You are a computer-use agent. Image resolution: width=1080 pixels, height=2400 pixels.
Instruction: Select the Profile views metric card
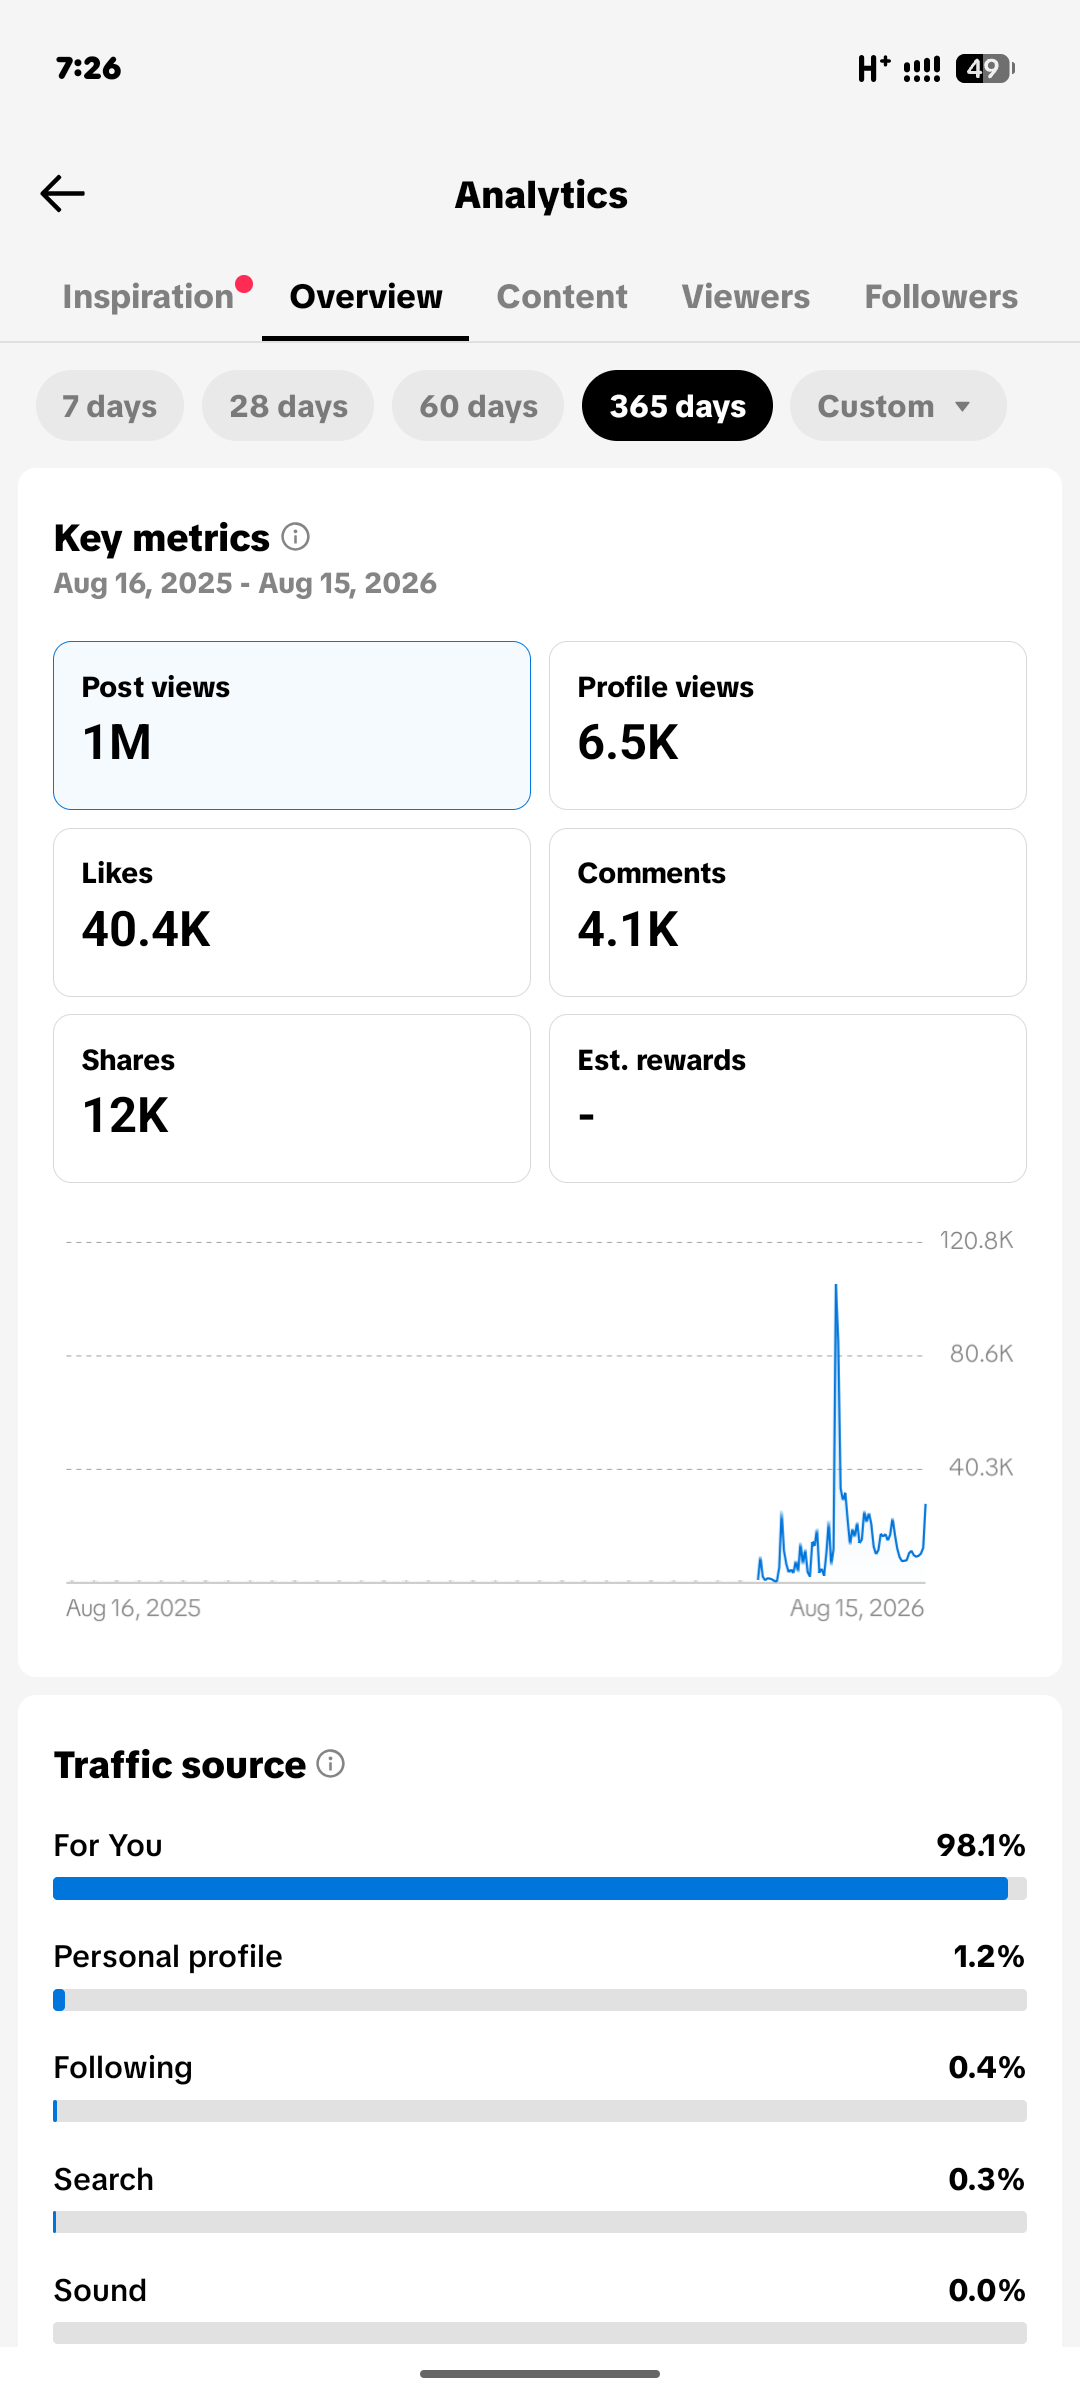point(788,725)
